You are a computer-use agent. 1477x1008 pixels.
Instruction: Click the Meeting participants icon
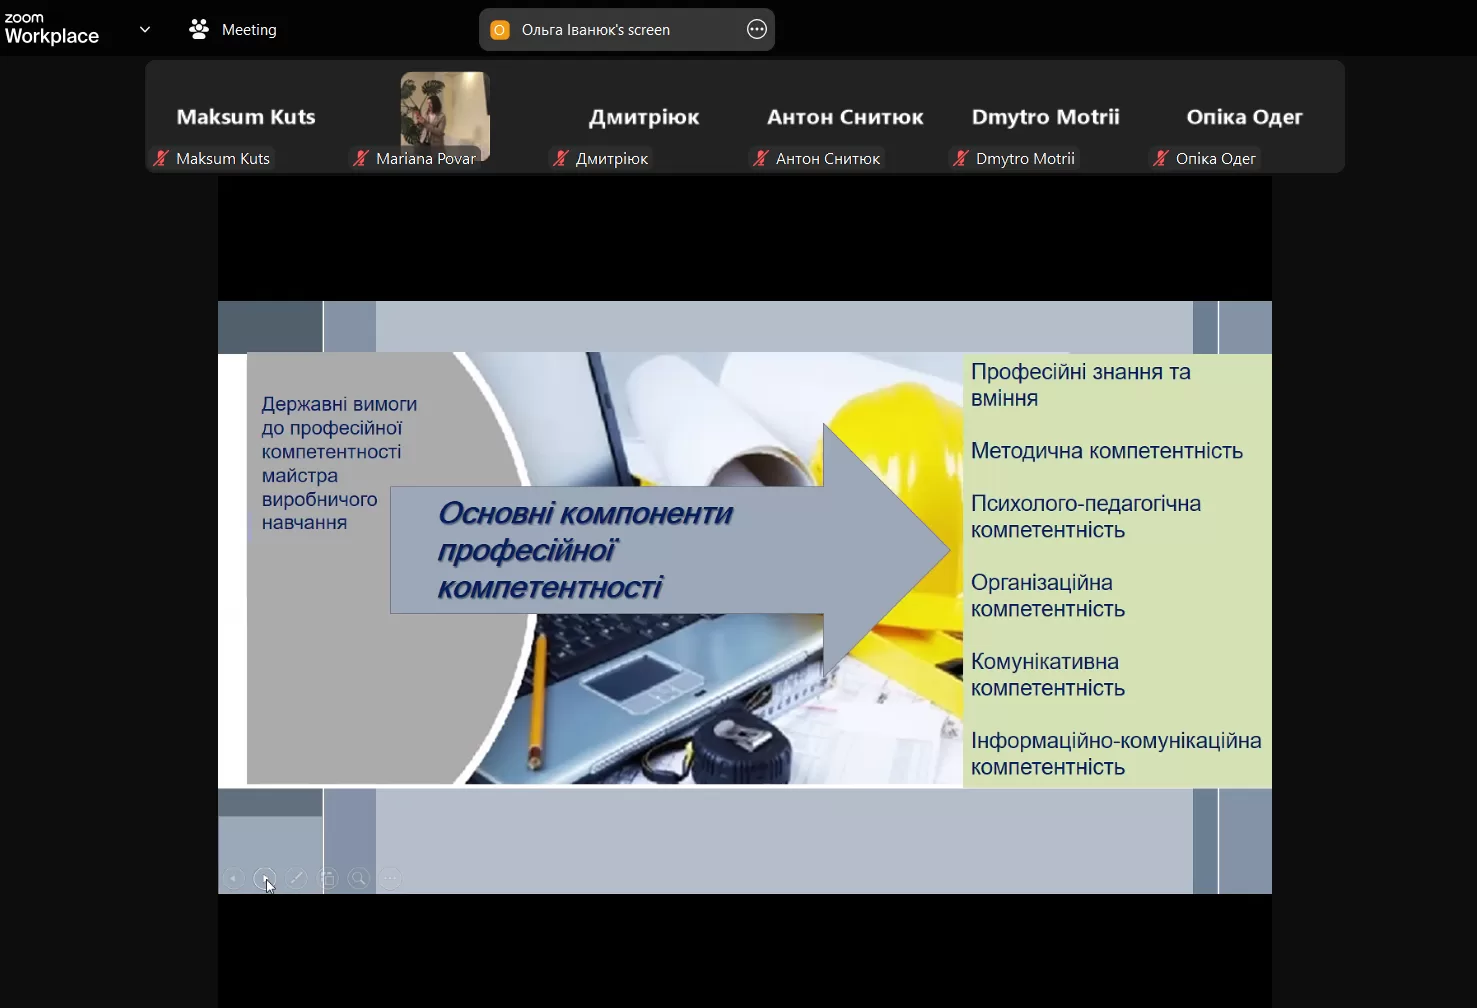199,30
